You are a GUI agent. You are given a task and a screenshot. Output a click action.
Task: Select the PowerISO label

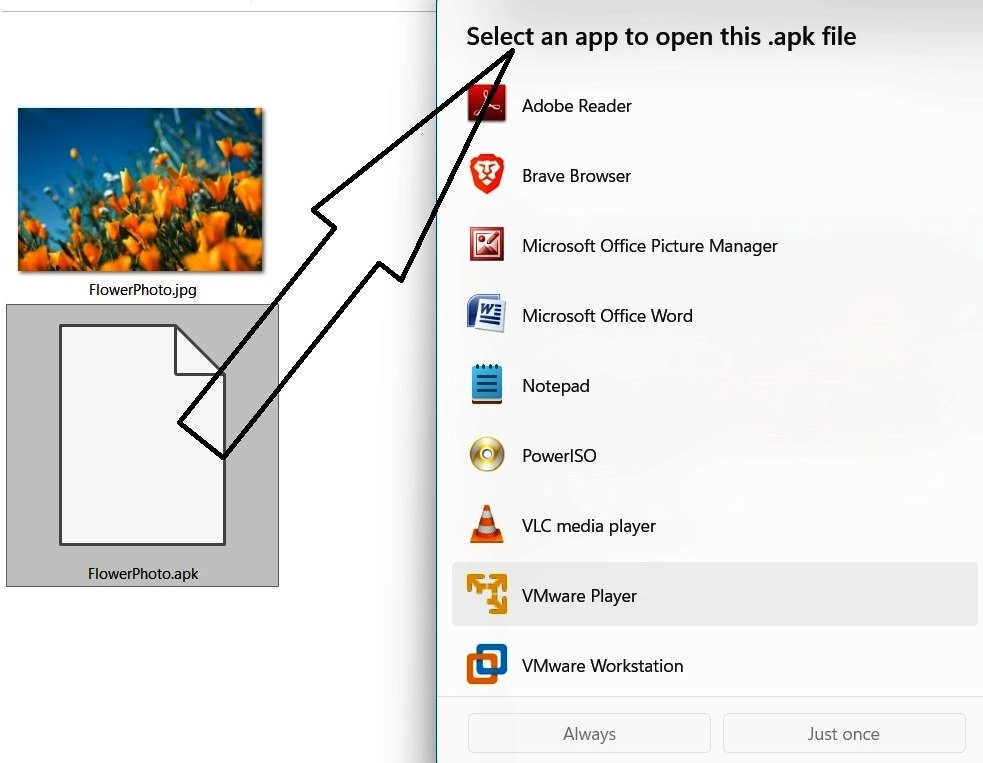(559, 456)
